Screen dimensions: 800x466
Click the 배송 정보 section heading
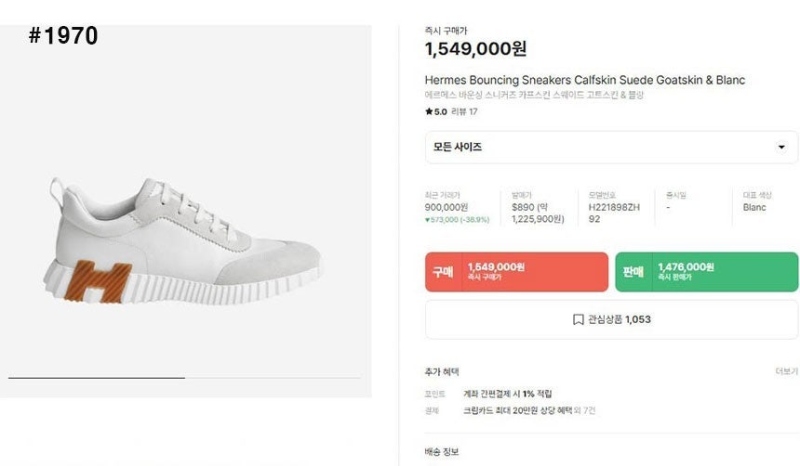[442, 452]
